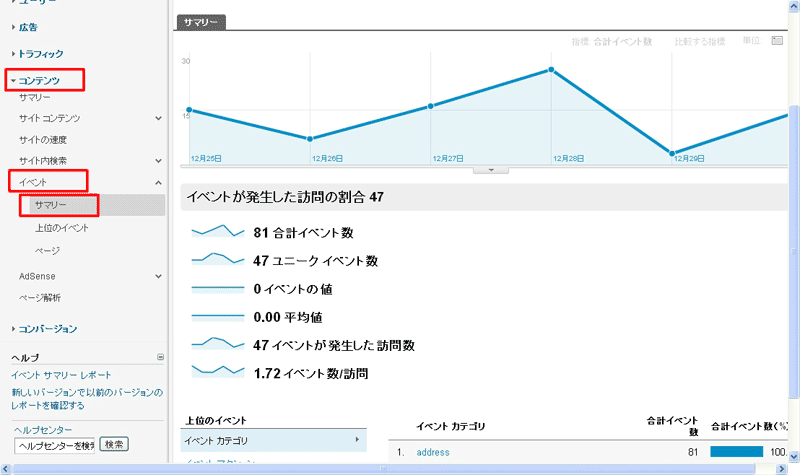The image size is (800, 475).
Task: Open link to previous version reports
Action: click(x=87, y=399)
